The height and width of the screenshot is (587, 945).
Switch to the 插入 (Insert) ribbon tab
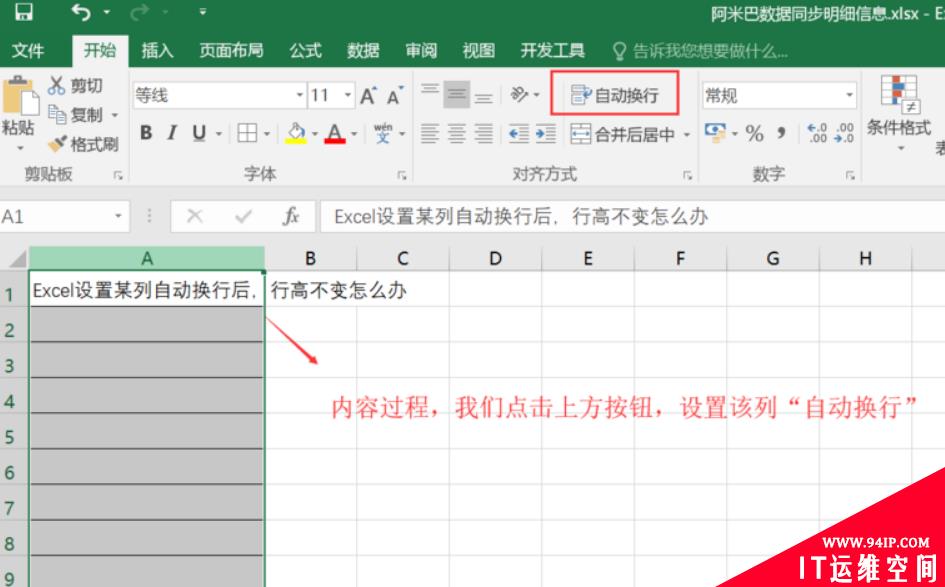click(x=157, y=51)
